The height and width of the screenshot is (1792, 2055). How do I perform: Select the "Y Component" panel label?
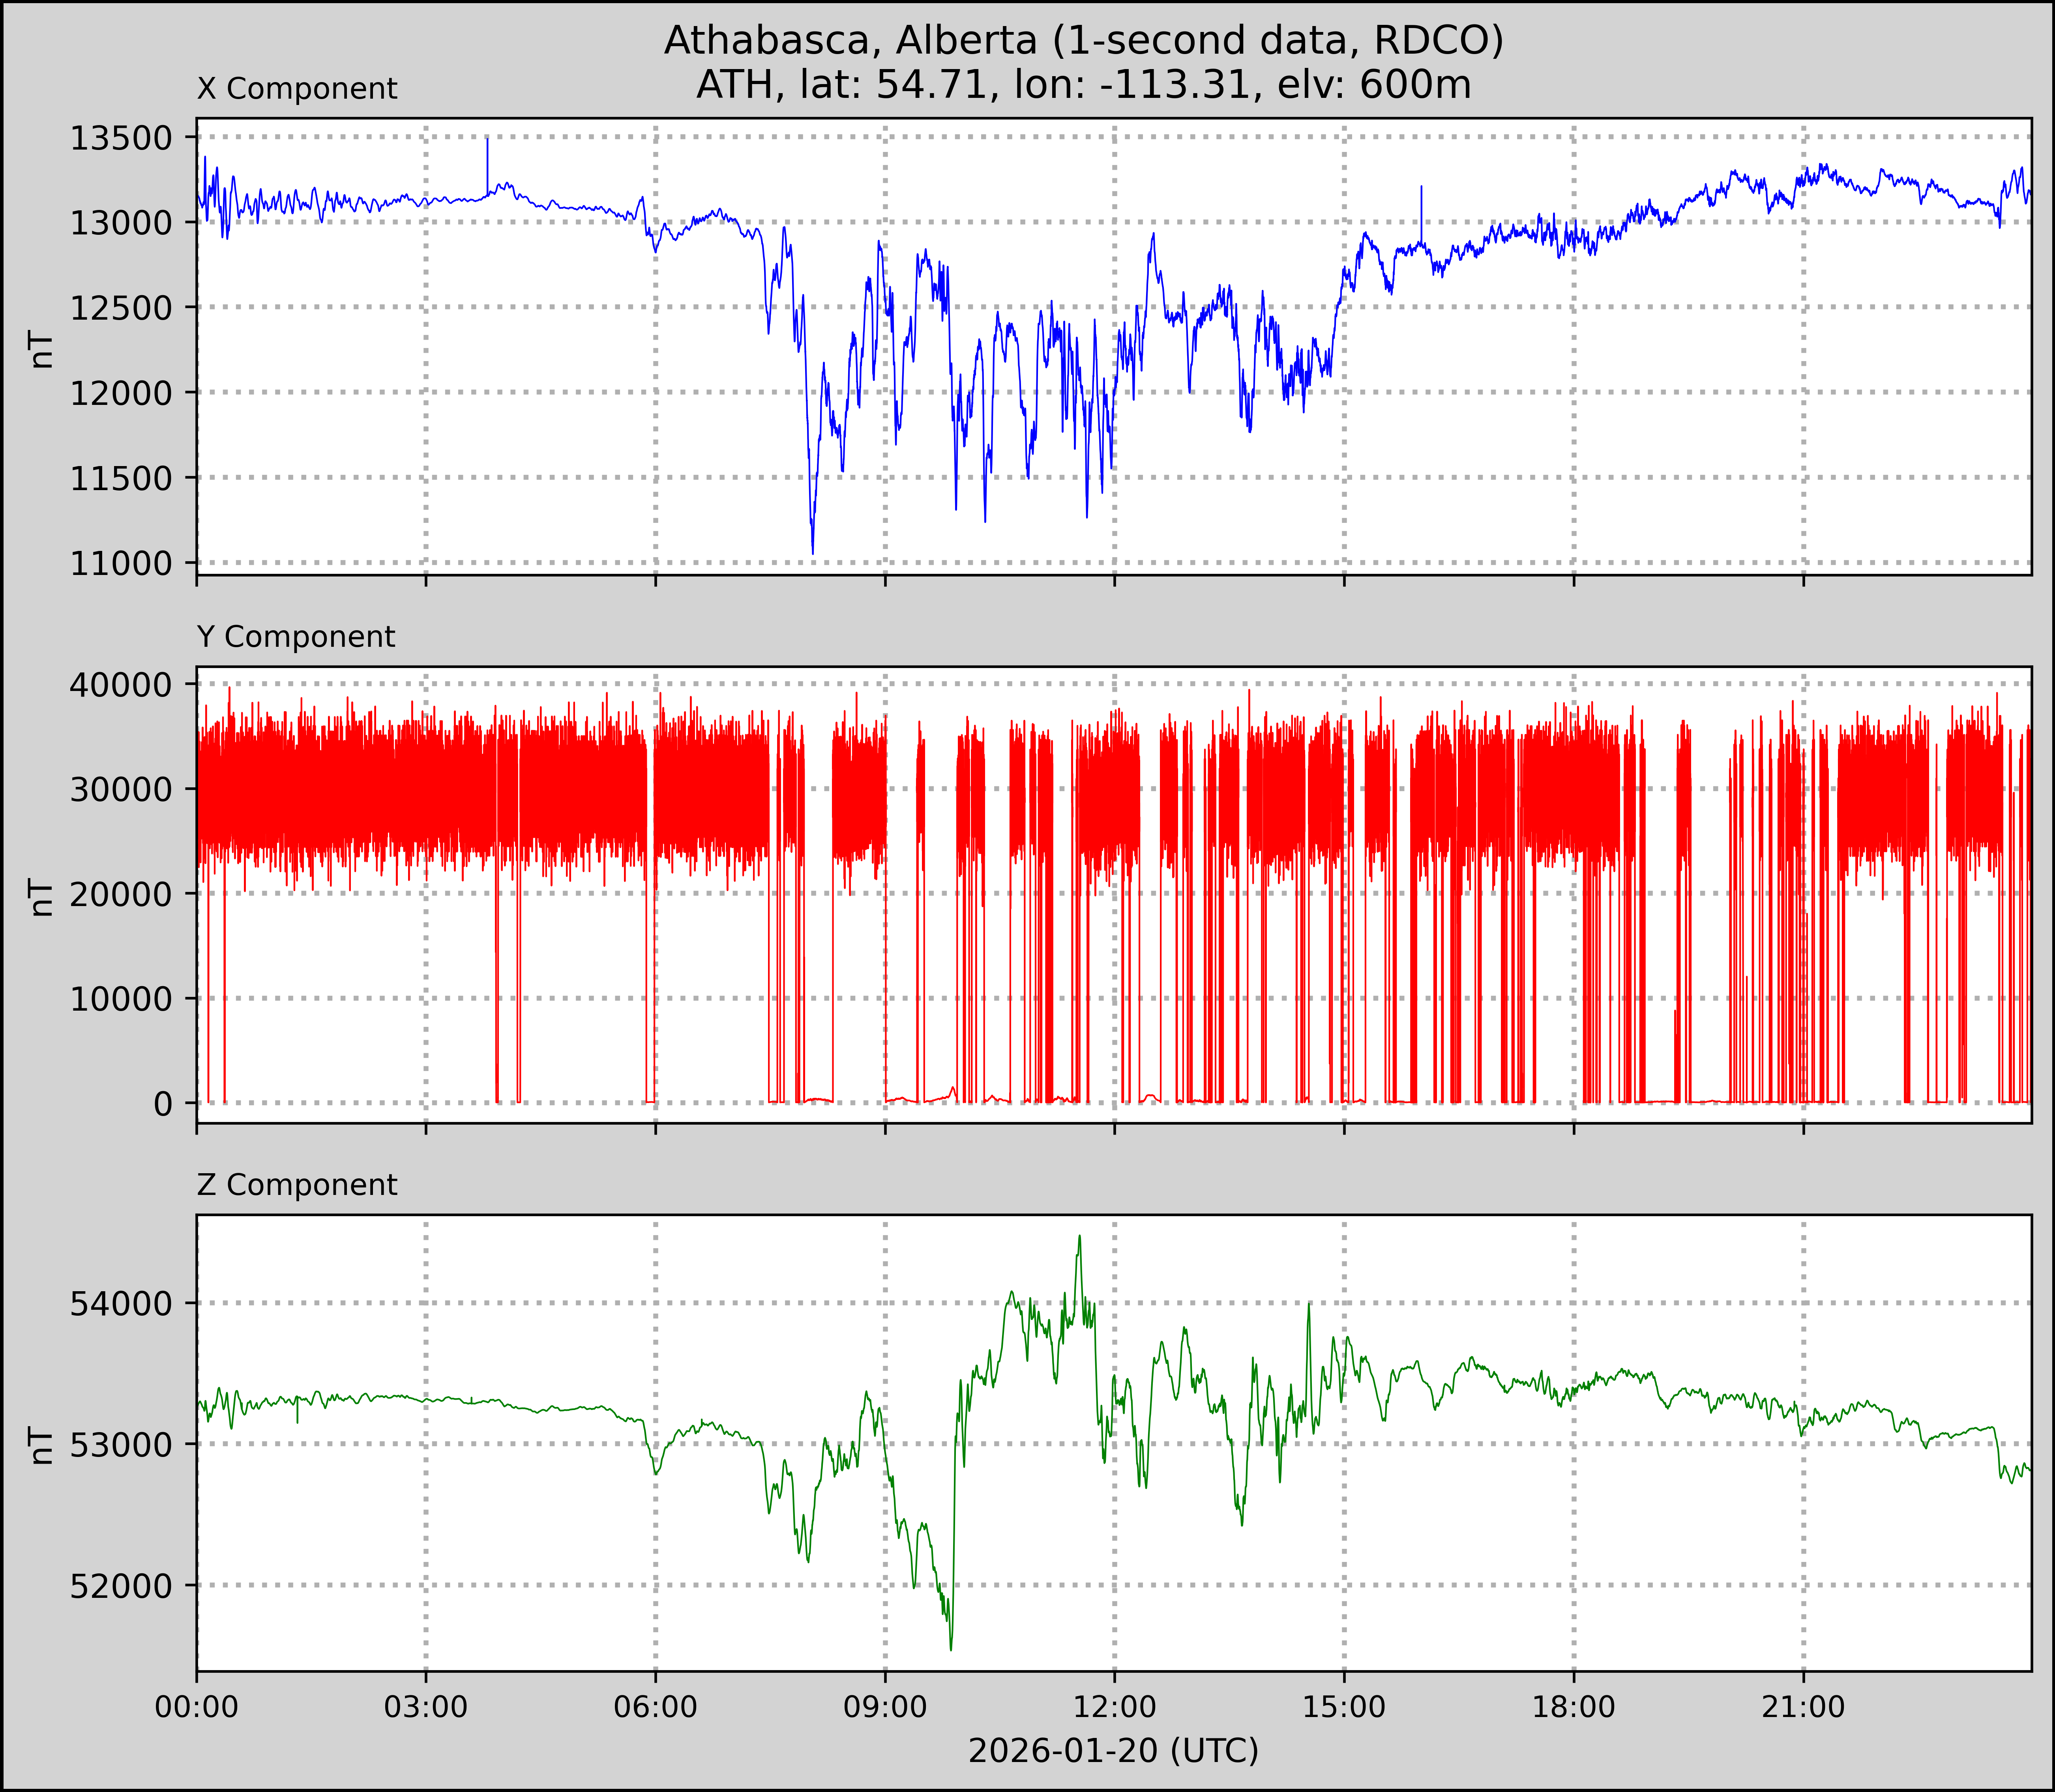[296, 637]
